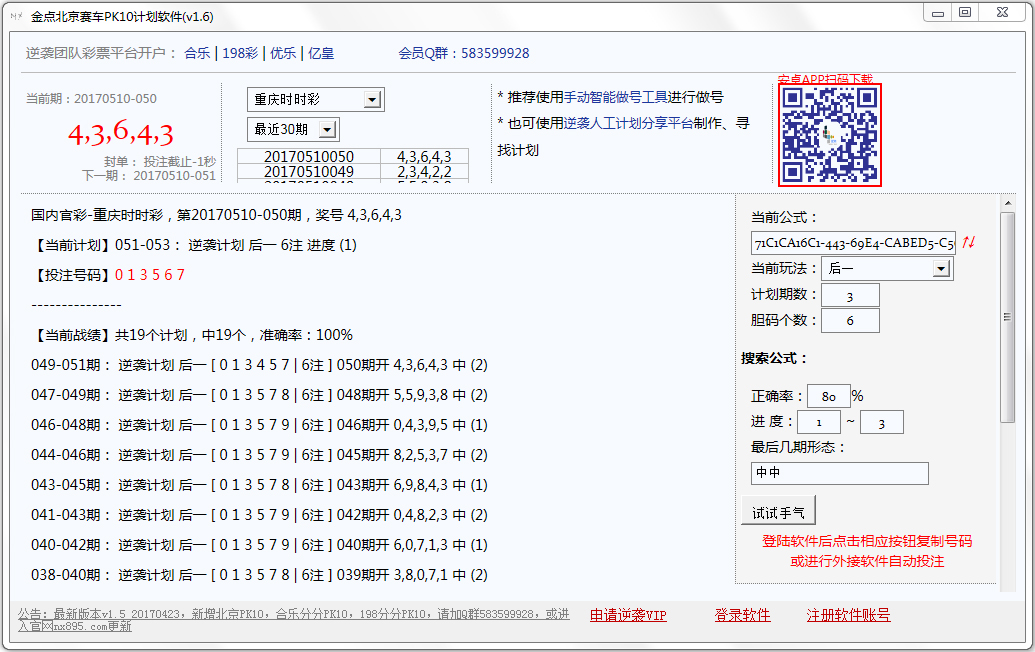Click the 最后几期形态 input containing 中中
Screen dimensions: 1035x652
[840, 473]
